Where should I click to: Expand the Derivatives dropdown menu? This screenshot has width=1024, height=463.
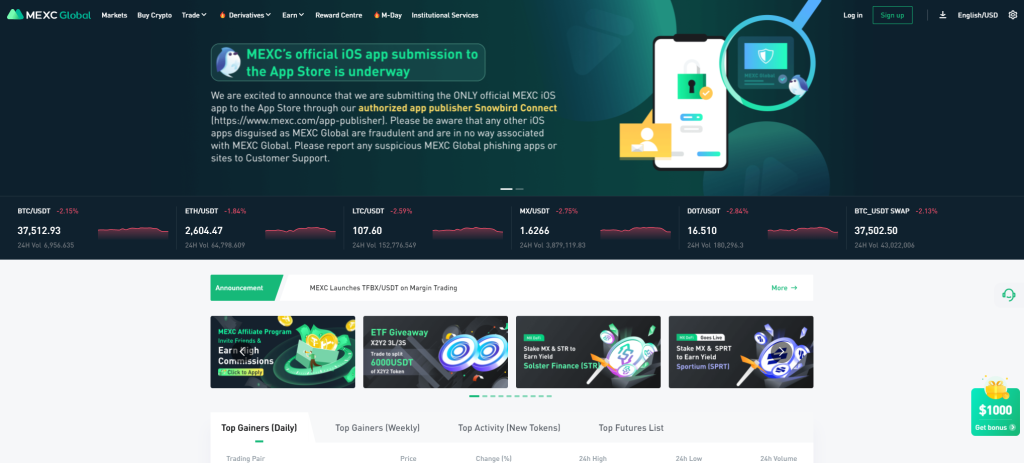pos(246,15)
